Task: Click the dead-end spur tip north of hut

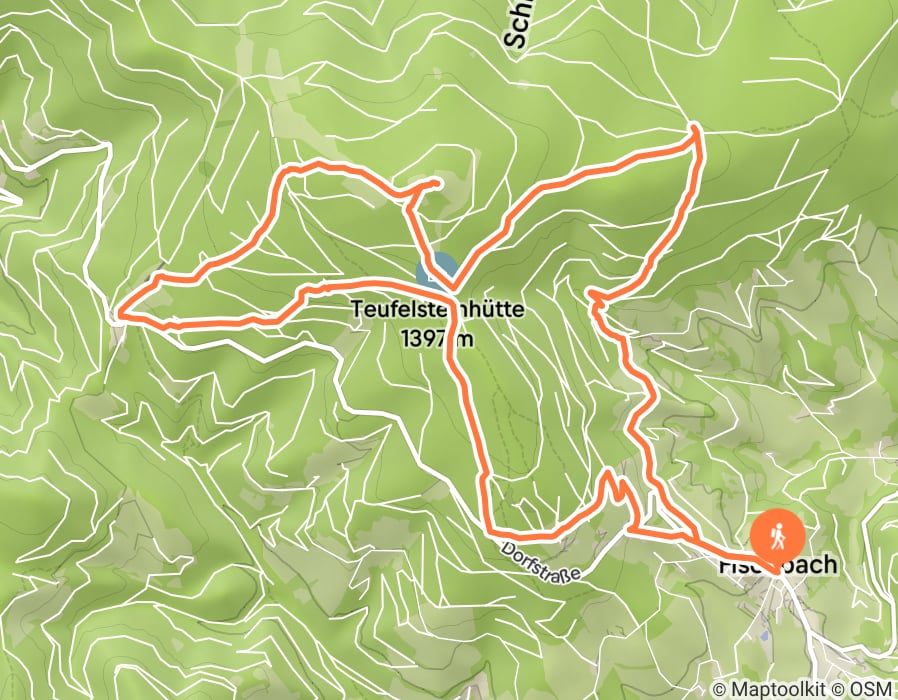Action: pos(438,183)
